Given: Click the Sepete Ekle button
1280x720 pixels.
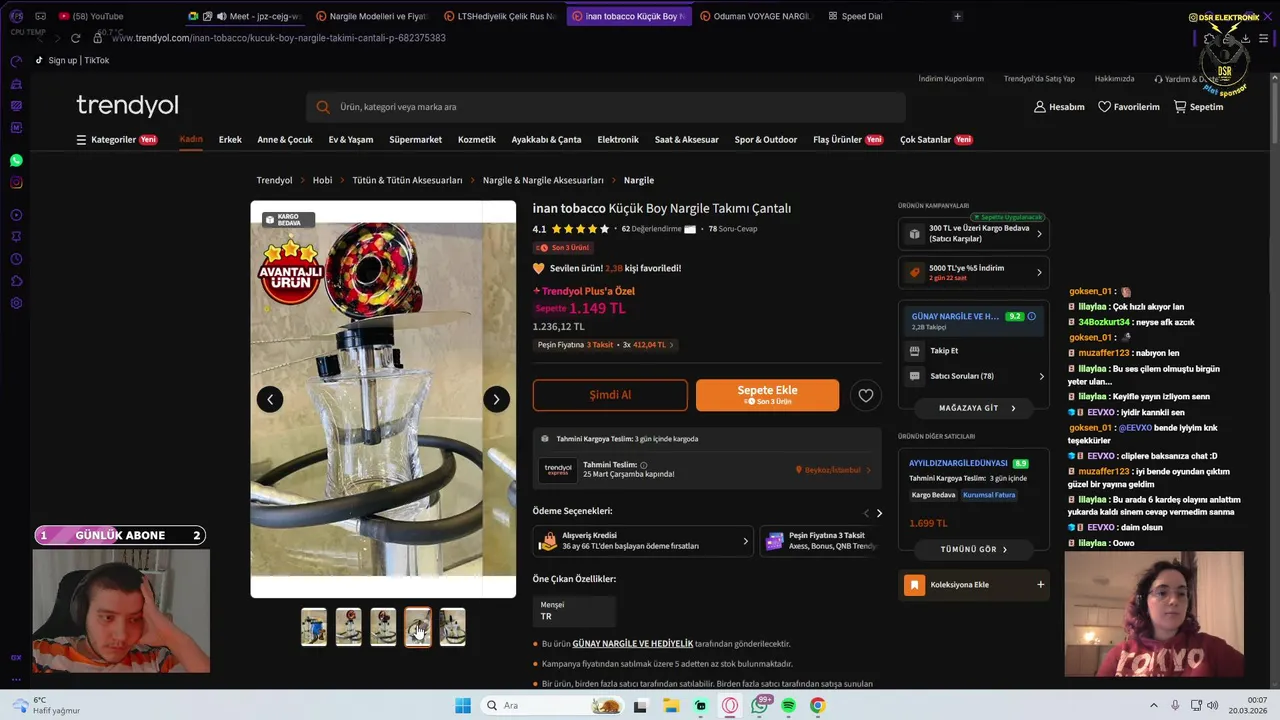Looking at the screenshot, I should pyautogui.click(x=767, y=395).
